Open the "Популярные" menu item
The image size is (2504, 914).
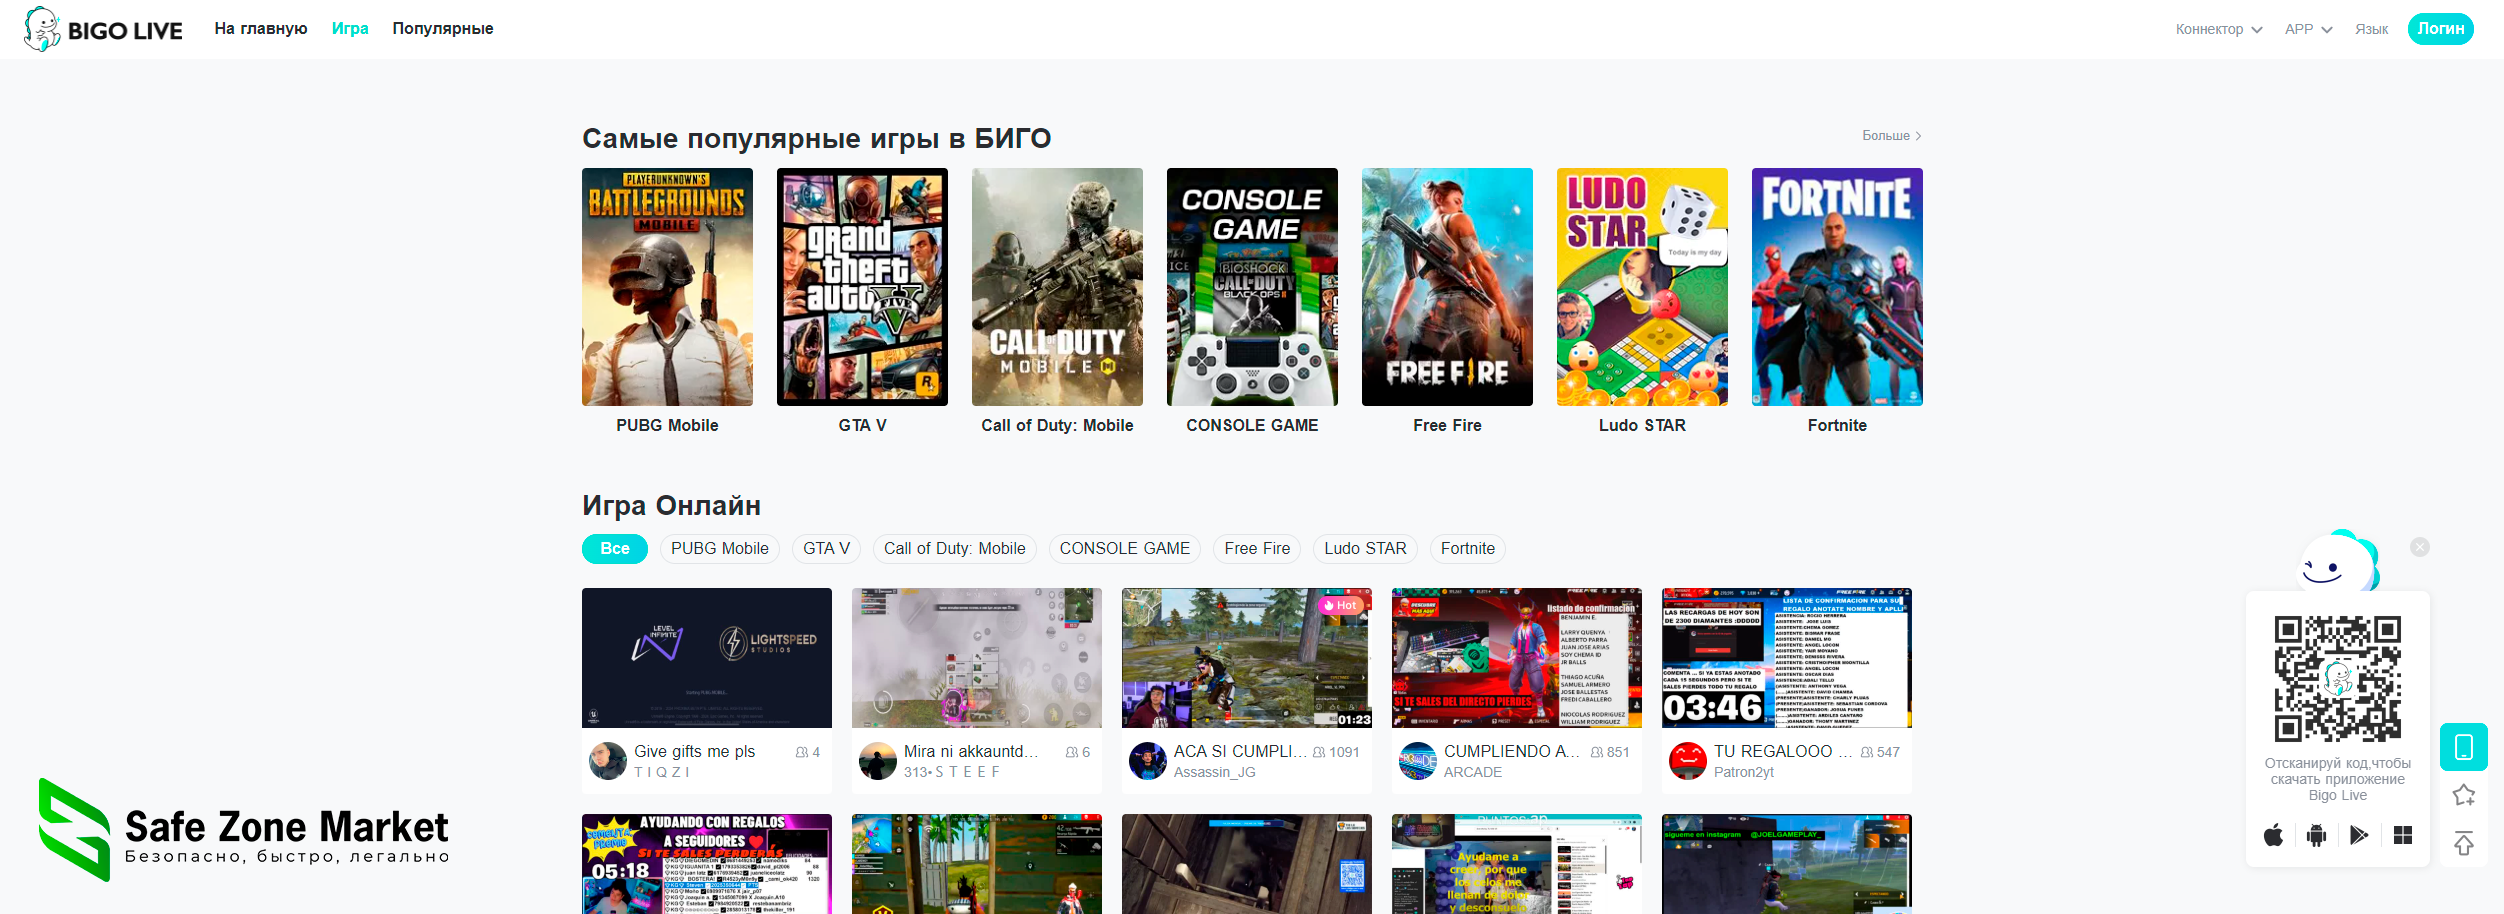pos(442,29)
